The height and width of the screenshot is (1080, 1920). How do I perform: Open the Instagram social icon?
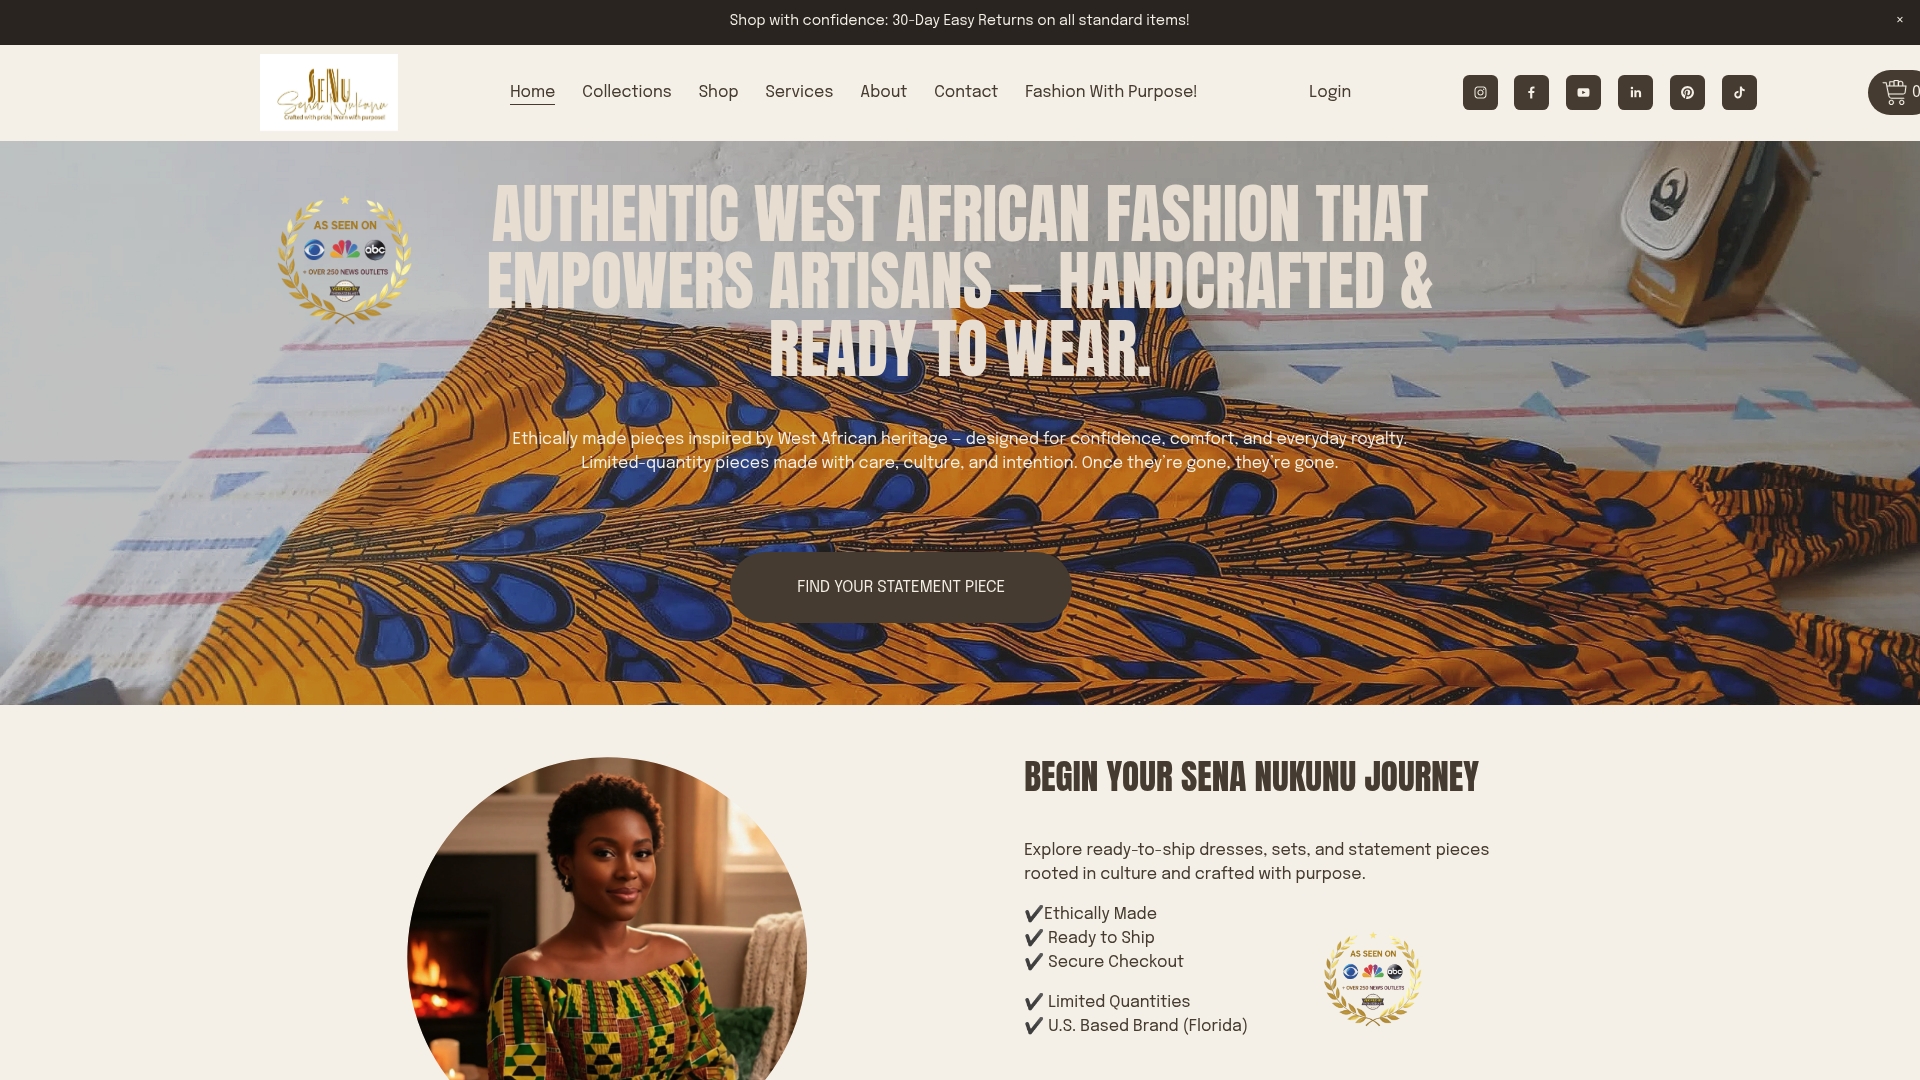(x=1480, y=92)
